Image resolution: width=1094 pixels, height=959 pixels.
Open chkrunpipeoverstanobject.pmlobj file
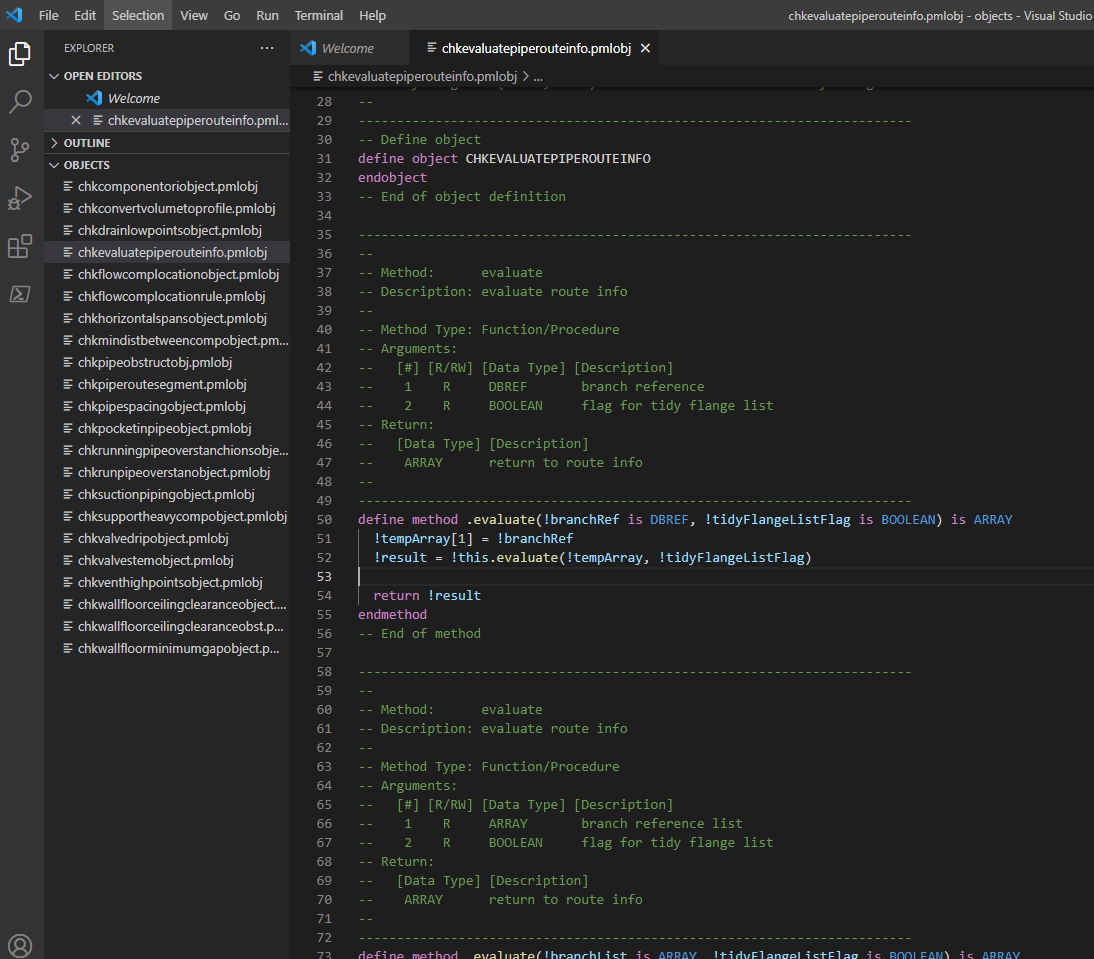point(174,472)
